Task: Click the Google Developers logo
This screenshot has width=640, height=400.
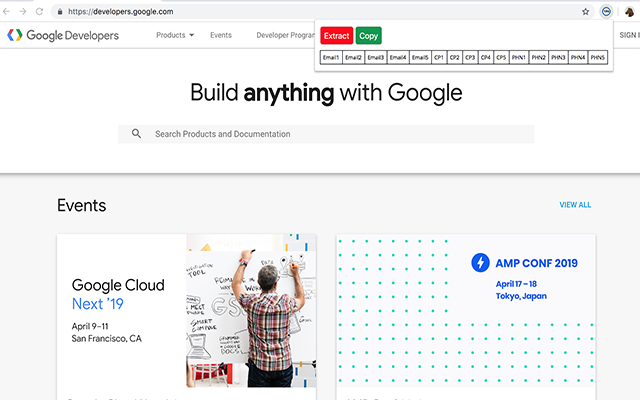Action: [x=63, y=35]
